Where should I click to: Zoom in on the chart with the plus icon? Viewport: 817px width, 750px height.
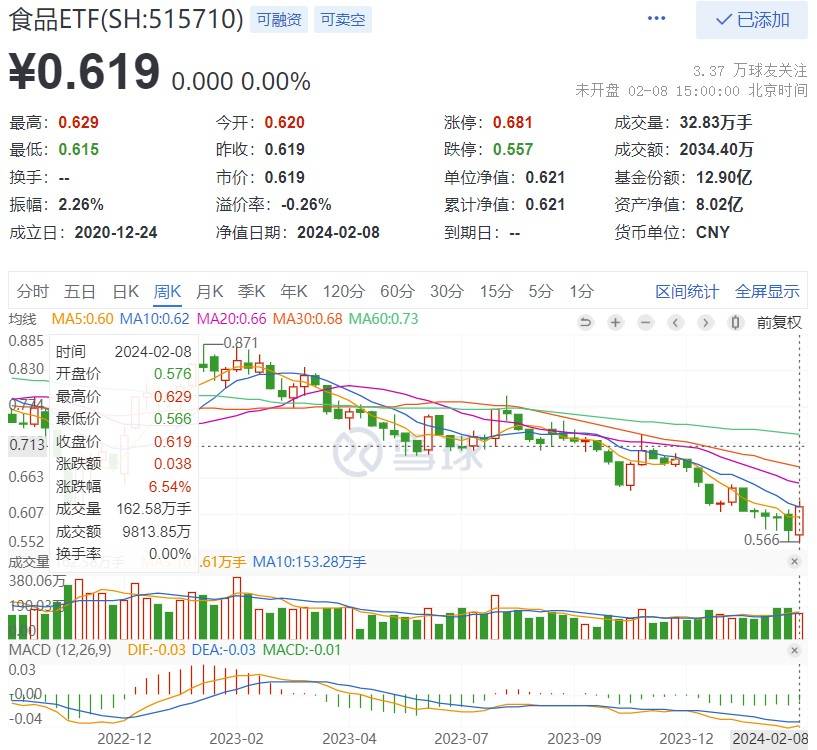[614, 322]
